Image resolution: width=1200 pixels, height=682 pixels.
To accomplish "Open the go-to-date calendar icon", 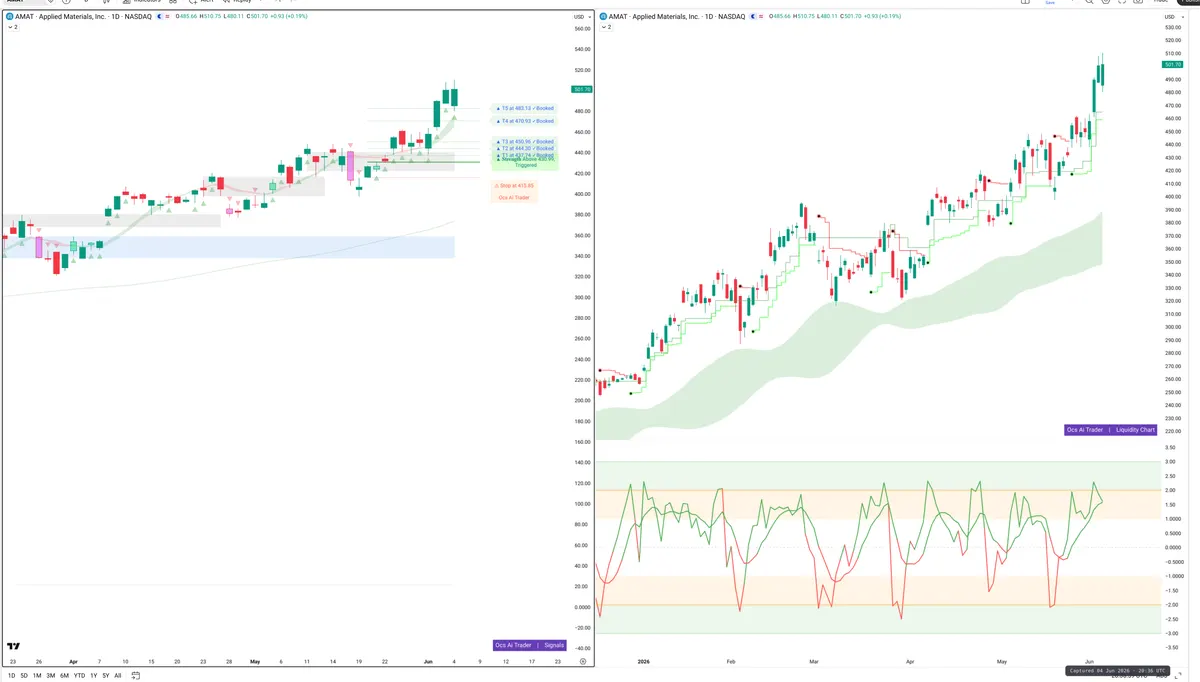I will (135, 675).
